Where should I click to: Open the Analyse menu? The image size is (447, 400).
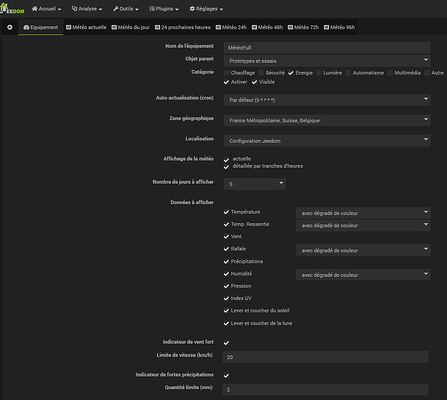click(x=87, y=9)
